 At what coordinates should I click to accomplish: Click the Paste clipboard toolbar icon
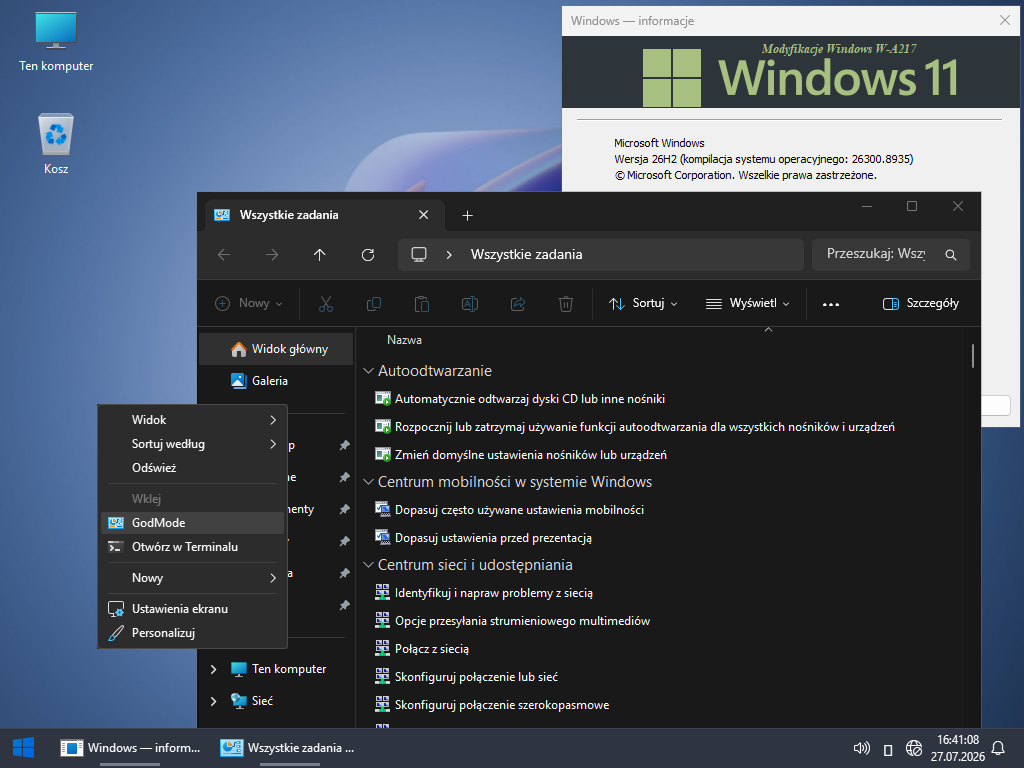click(422, 304)
